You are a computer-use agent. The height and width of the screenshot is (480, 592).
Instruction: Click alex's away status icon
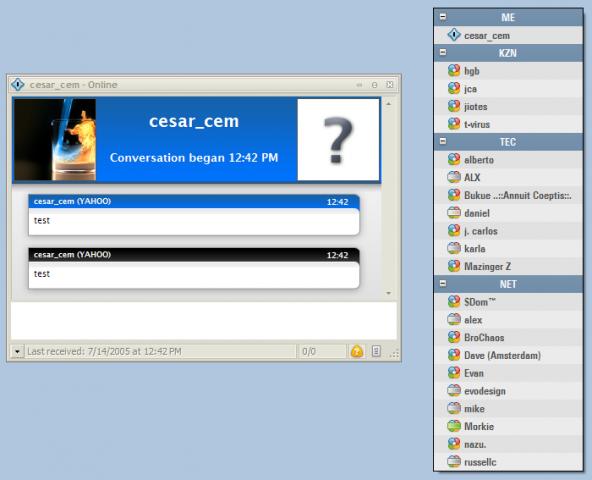(453, 319)
